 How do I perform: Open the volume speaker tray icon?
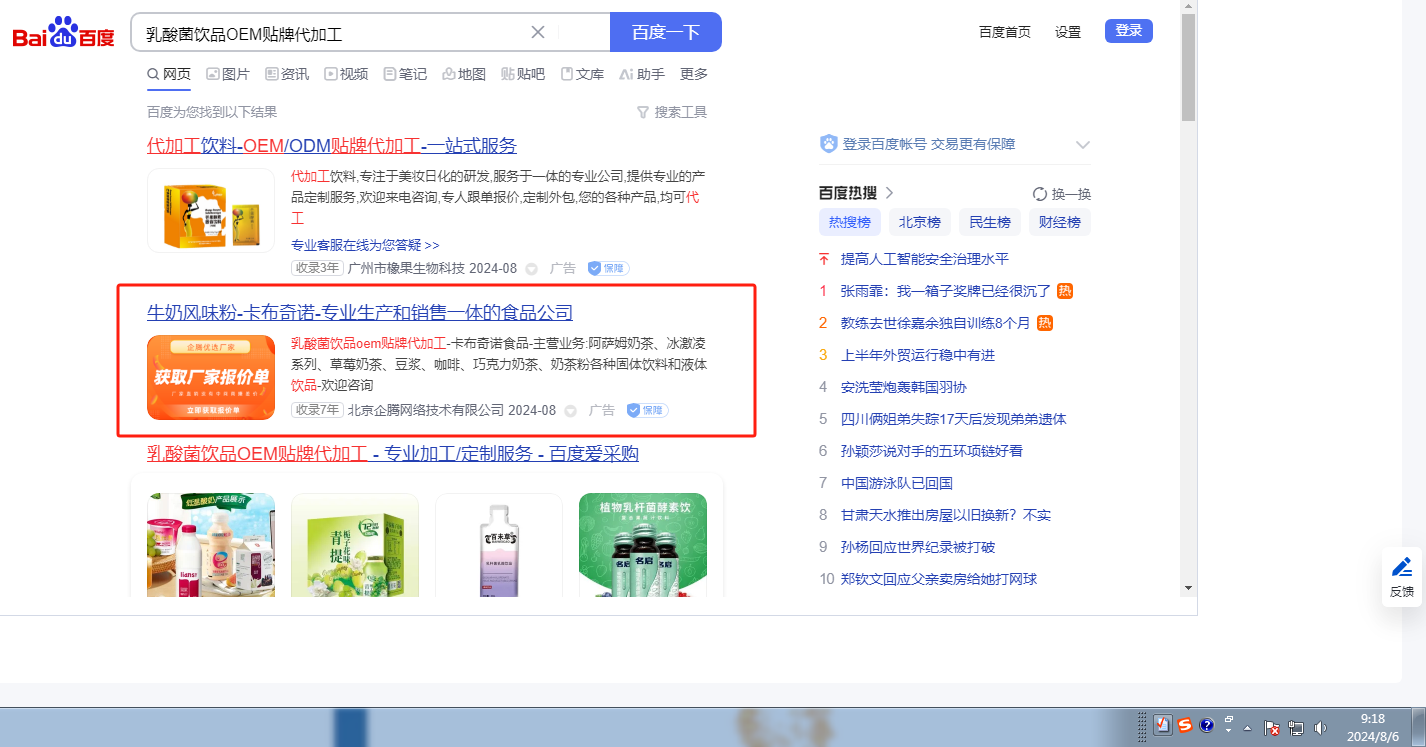coord(1320,727)
